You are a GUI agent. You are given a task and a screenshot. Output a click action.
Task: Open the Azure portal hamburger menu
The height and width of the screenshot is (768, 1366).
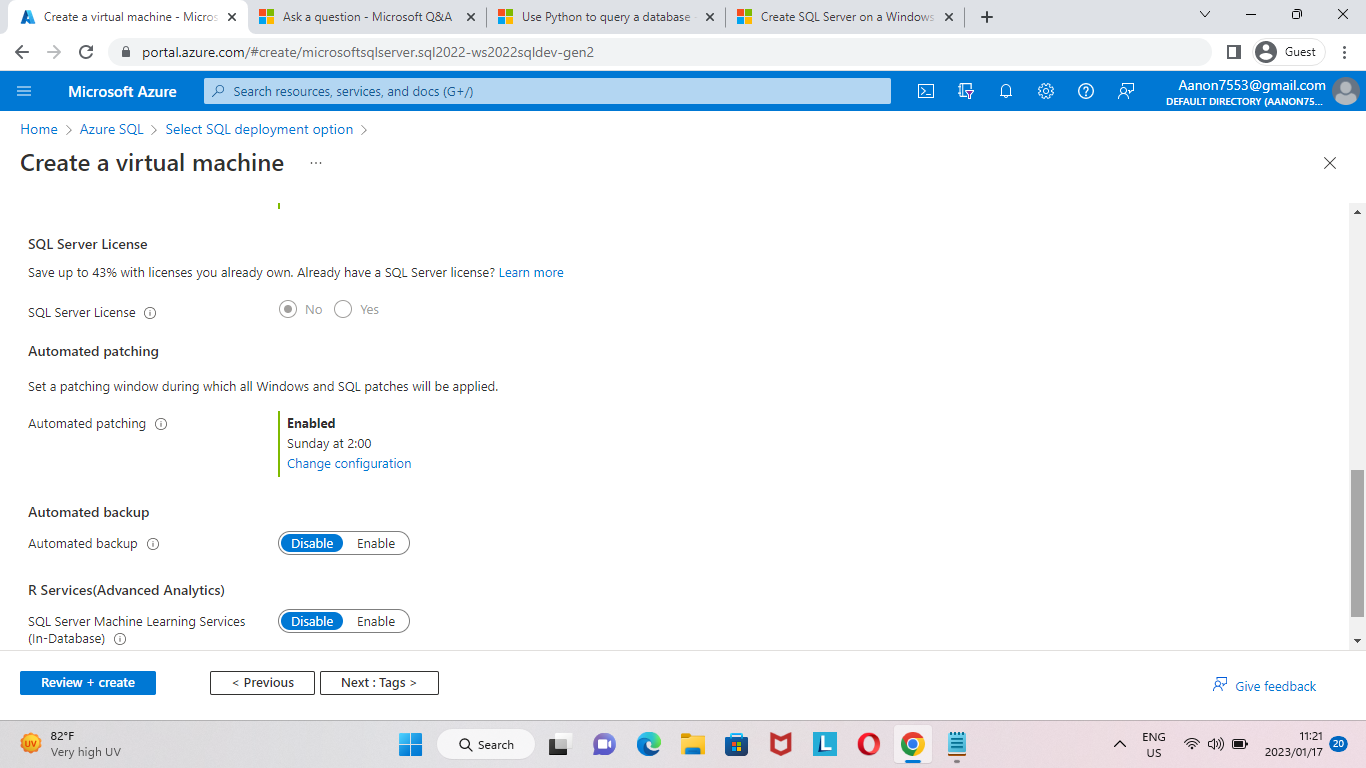coord(24,91)
